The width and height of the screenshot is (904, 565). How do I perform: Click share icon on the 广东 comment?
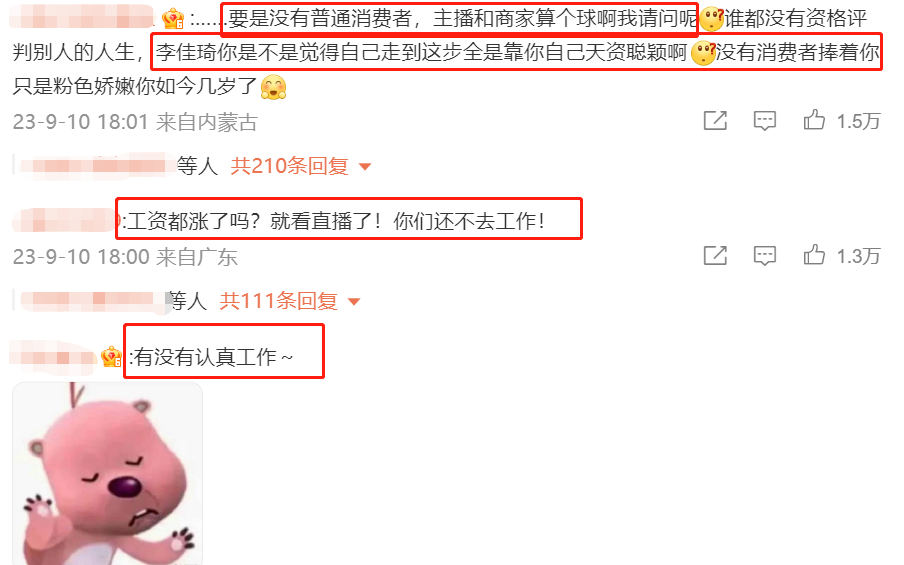coord(715,255)
